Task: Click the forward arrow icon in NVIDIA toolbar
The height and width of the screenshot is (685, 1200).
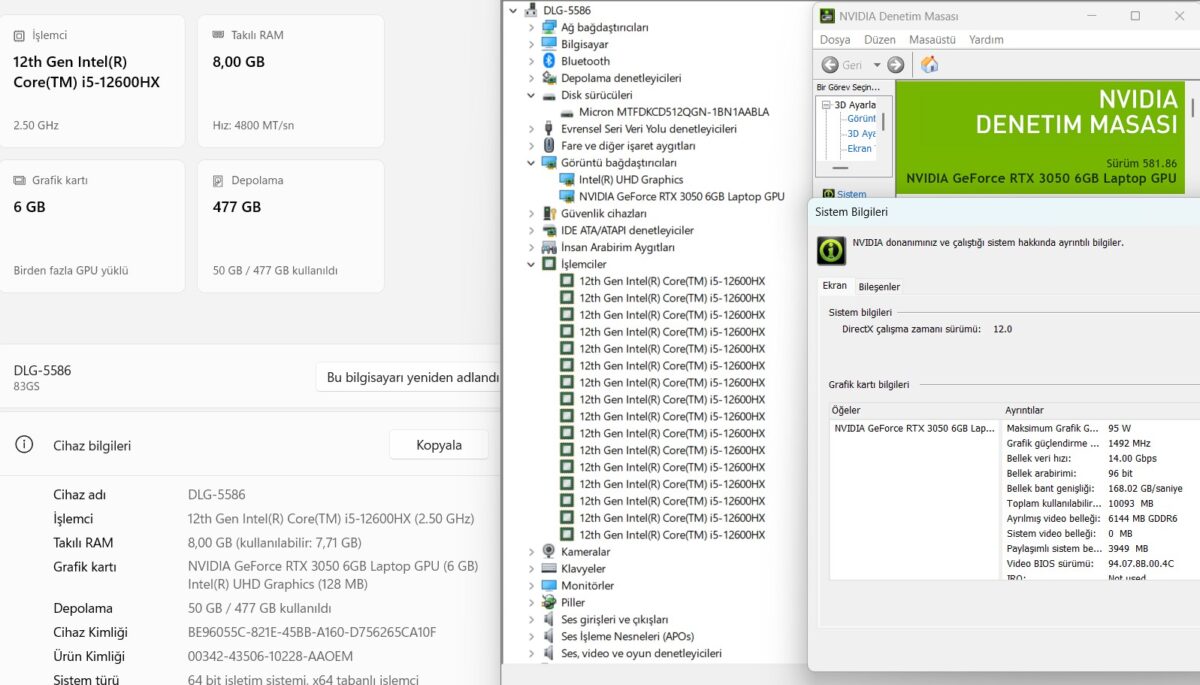Action: click(x=895, y=65)
